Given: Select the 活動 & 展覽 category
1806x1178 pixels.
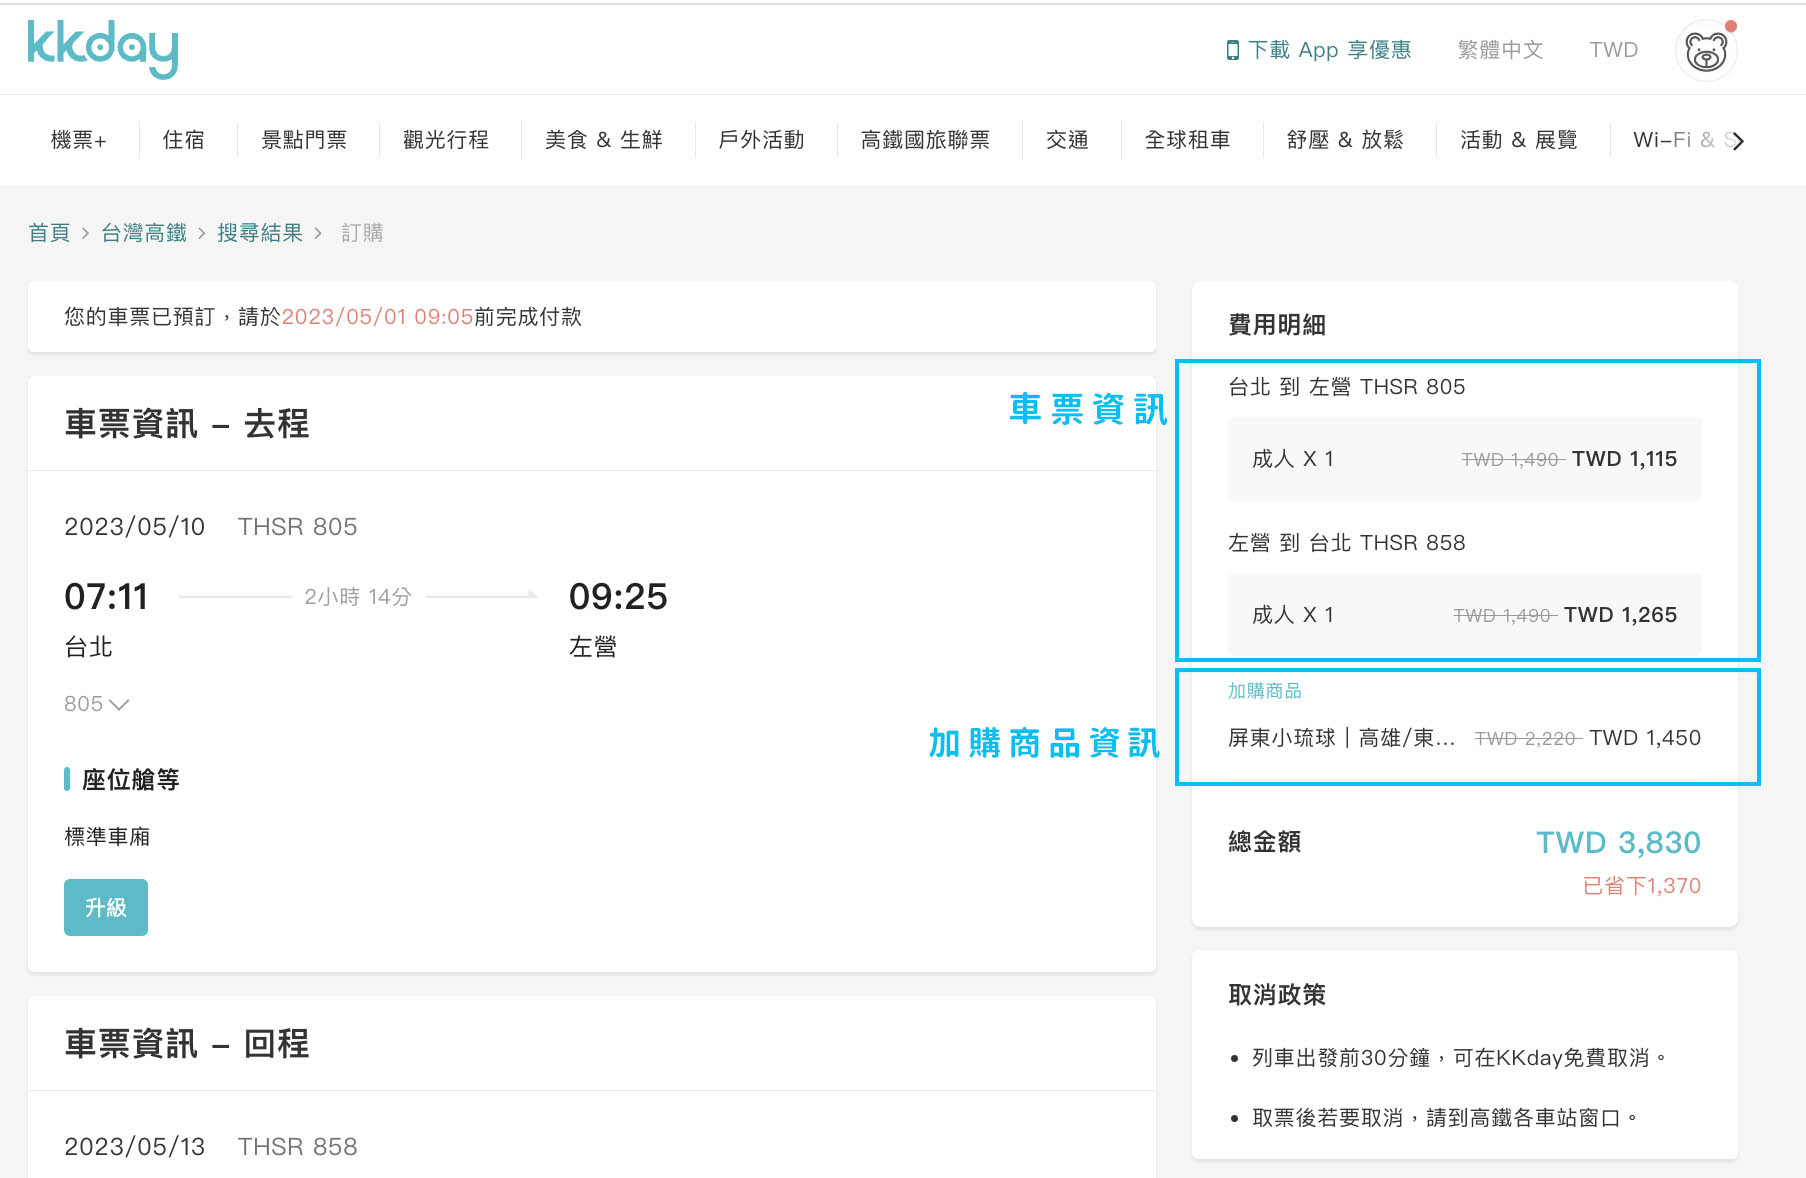Looking at the screenshot, I should [x=1518, y=140].
